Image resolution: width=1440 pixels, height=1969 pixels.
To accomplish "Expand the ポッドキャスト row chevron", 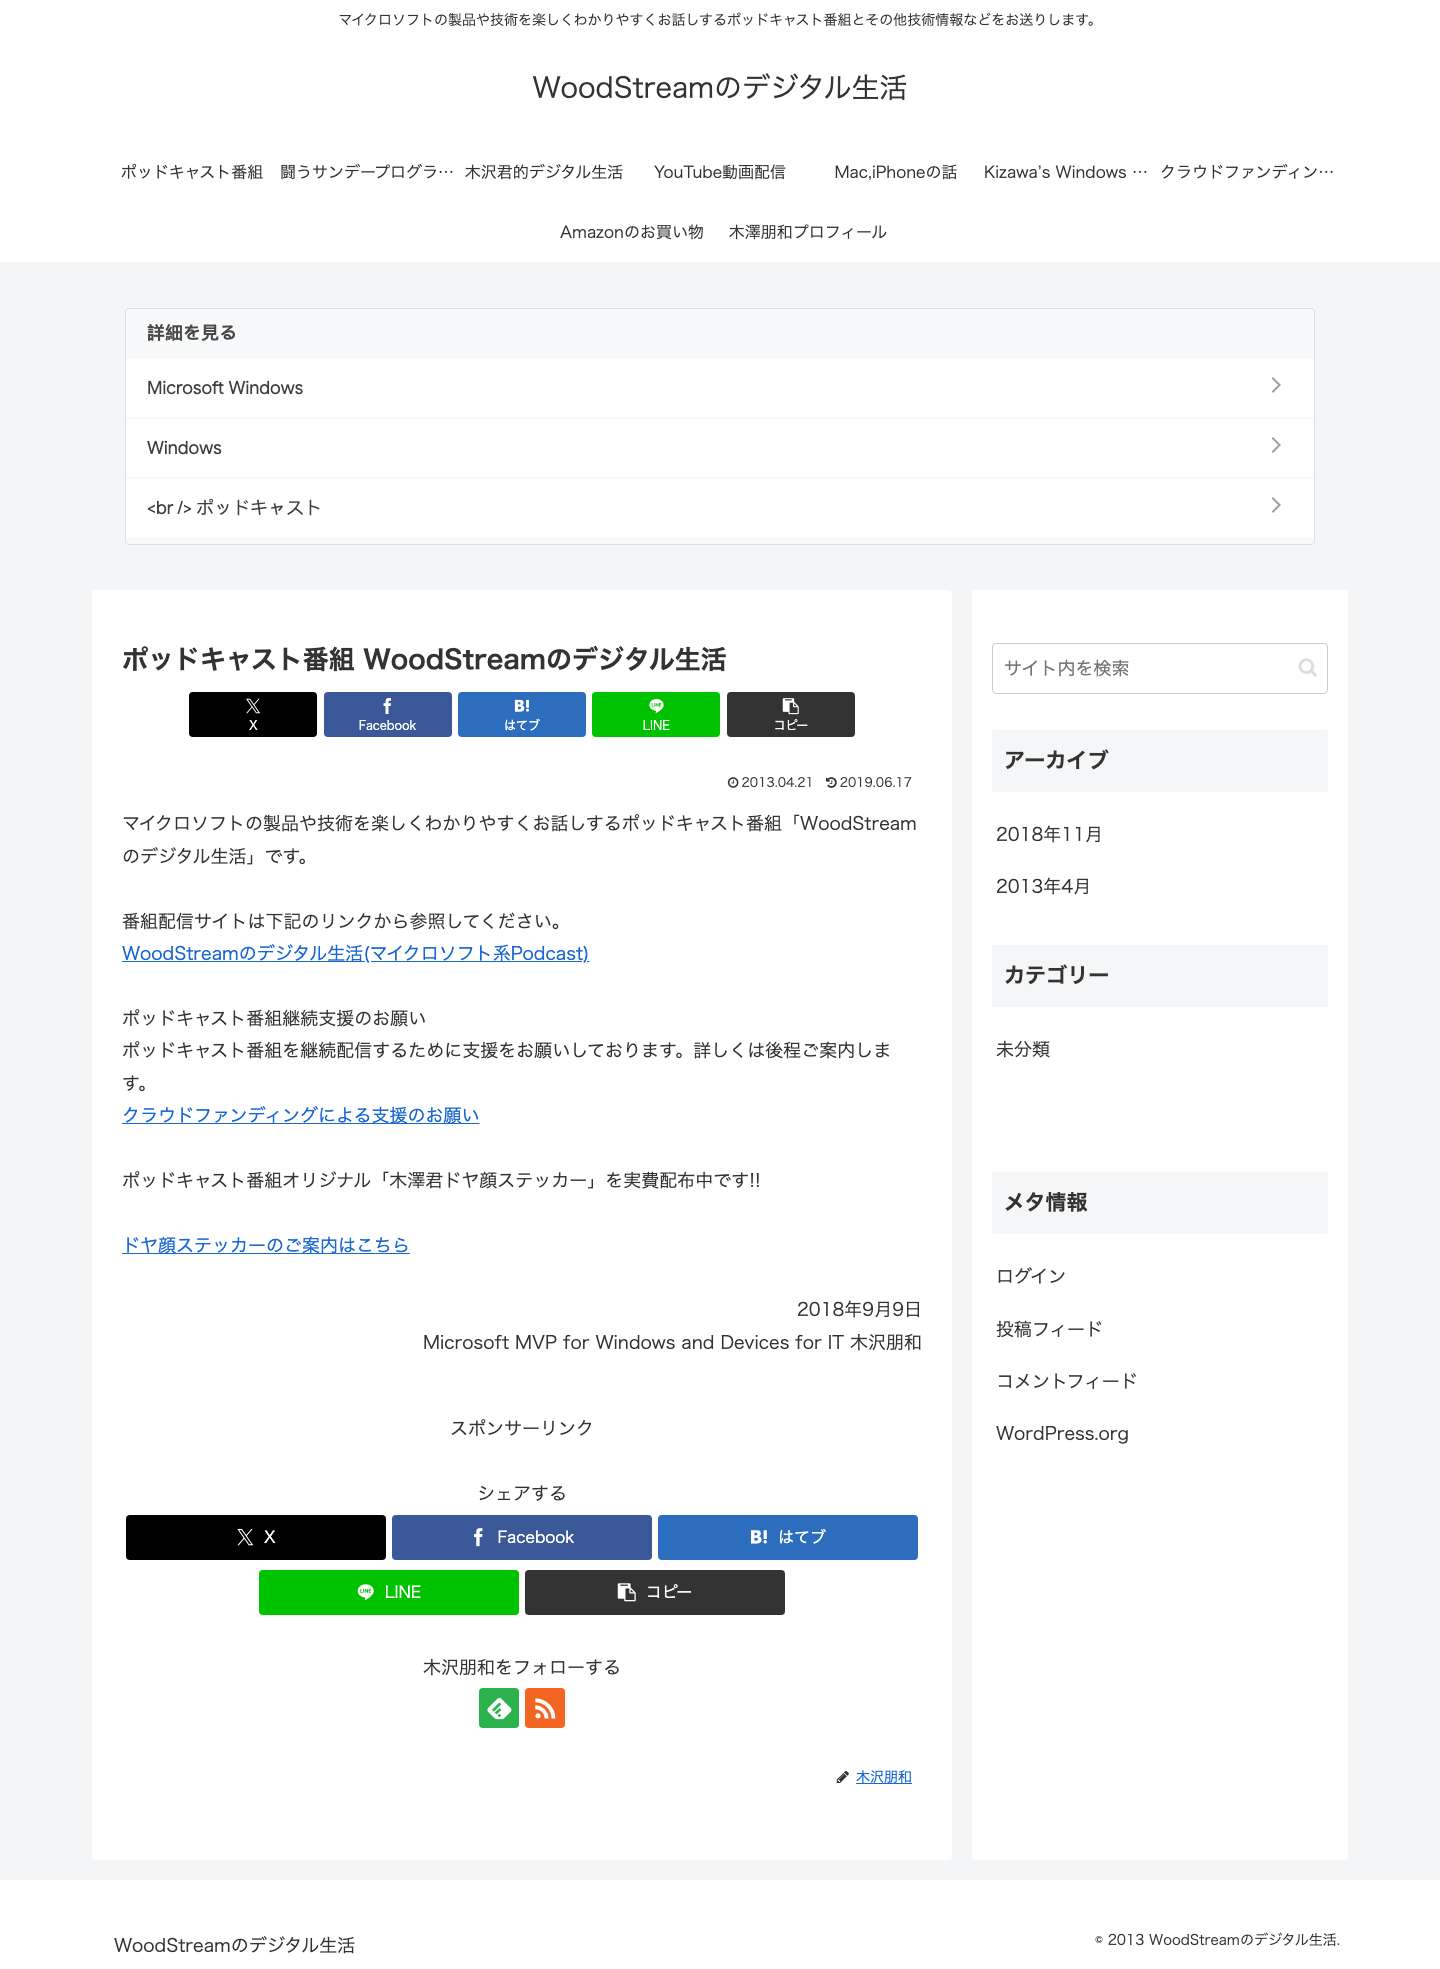I will tap(1276, 505).
